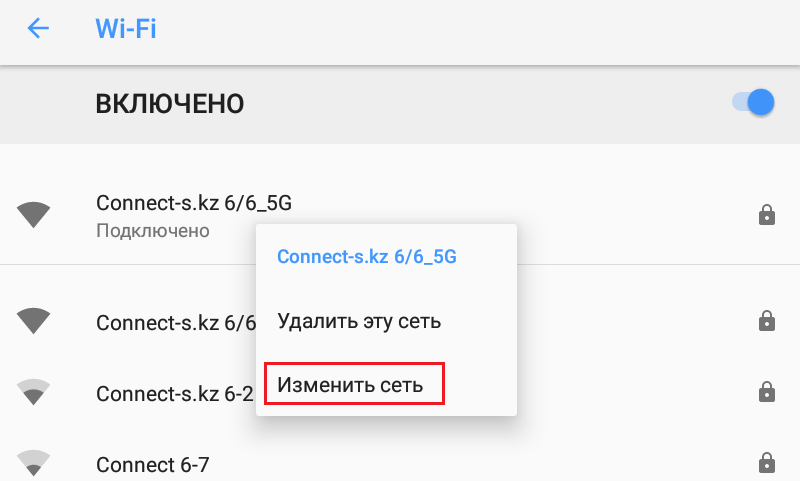Tap the Wi-Fi title in header
This screenshot has height=481, width=800.
coord(126,29)
